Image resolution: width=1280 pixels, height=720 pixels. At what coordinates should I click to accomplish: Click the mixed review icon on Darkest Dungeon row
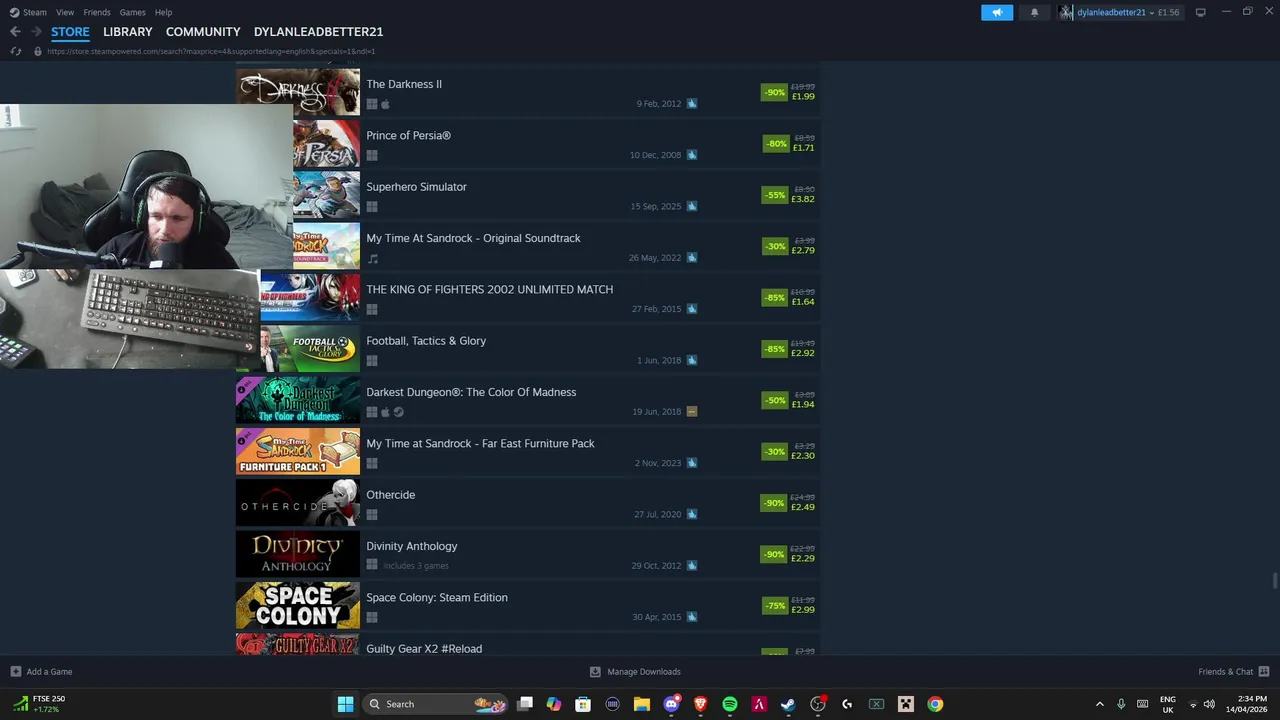pos(691,412)
